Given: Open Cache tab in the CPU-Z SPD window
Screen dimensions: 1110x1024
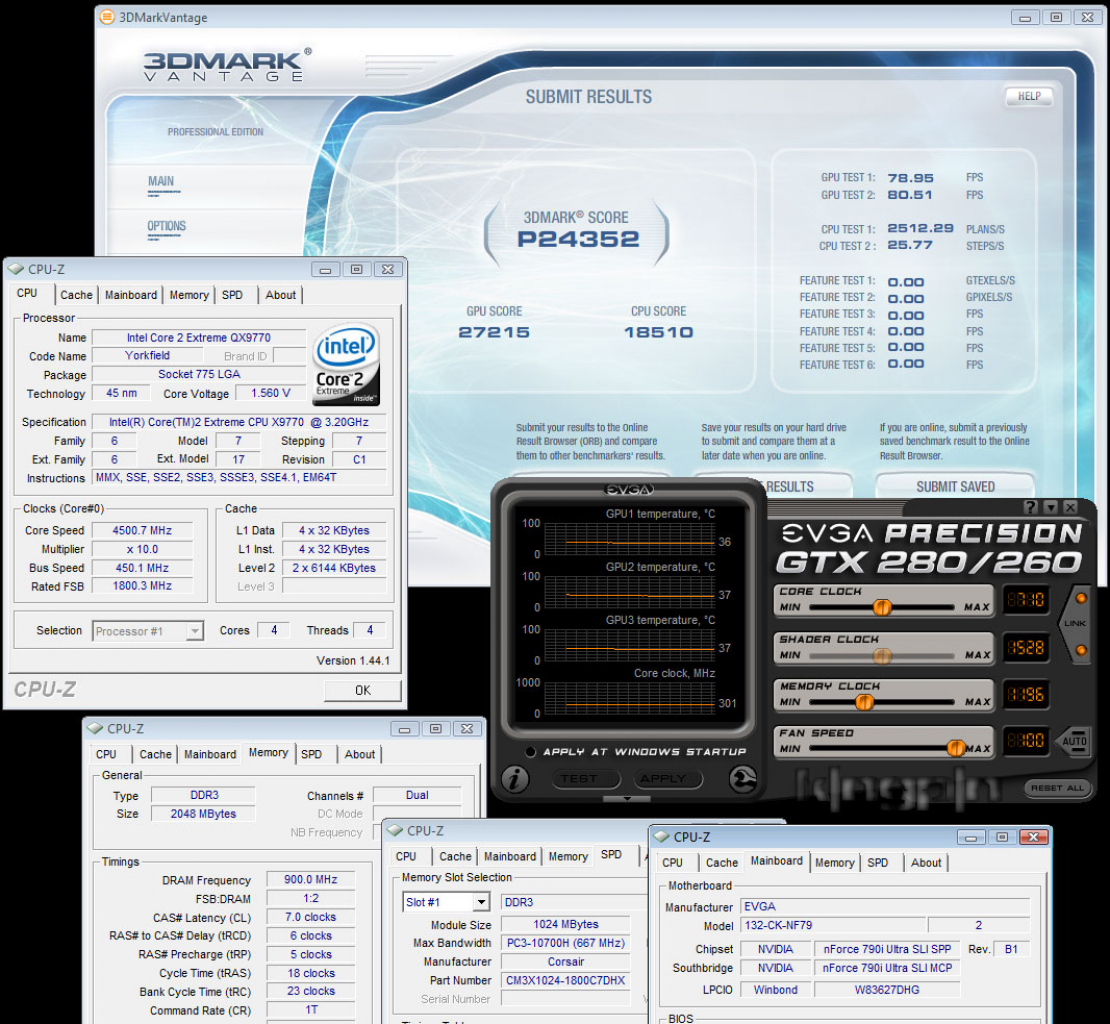Looking at the screenshot, I should tap(455, 856).
